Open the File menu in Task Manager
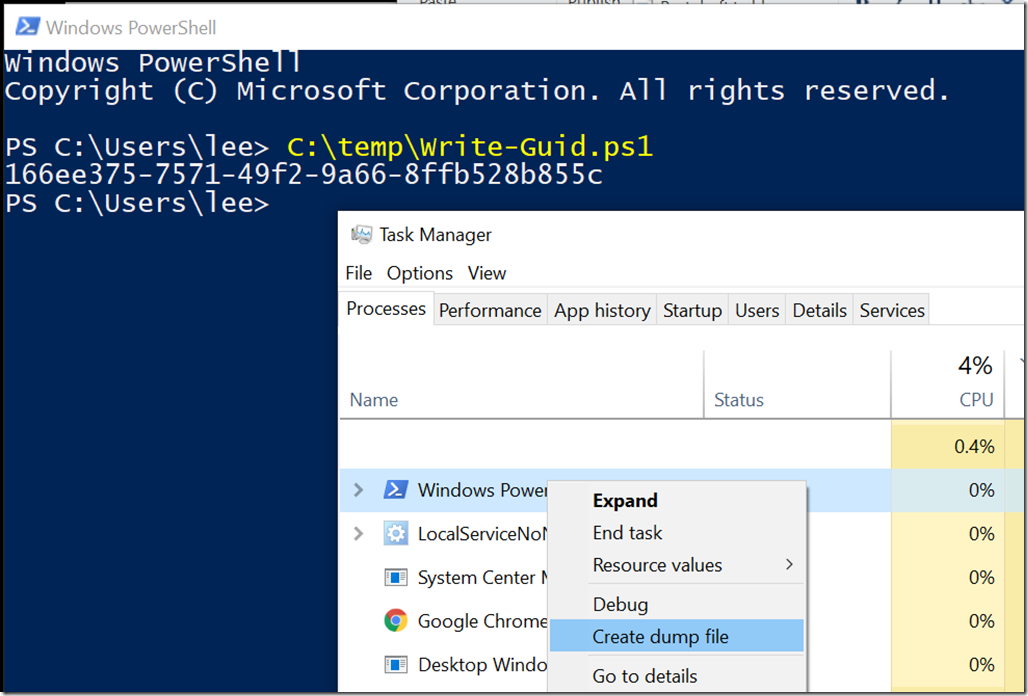The height and width of the screenshot is (696, 1028). (359, 273)
